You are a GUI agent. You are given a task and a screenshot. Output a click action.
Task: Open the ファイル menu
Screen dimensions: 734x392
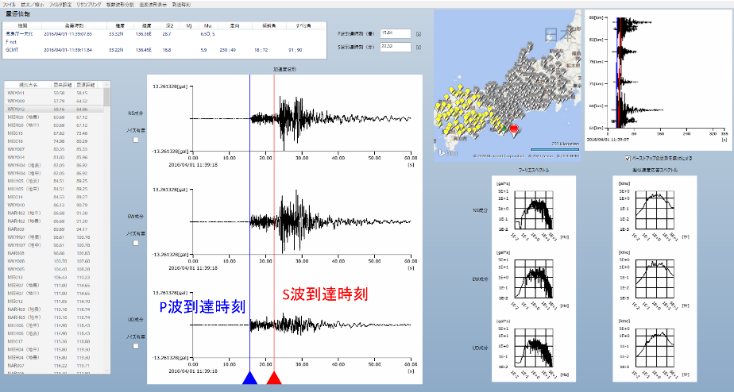click(9, 4)
